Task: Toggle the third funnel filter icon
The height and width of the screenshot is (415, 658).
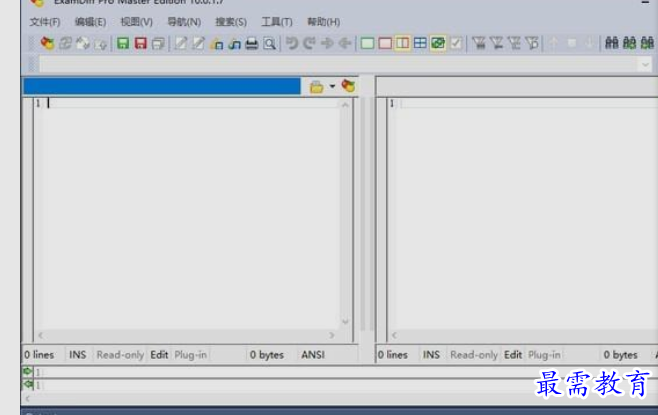Action: coord(514,43)
